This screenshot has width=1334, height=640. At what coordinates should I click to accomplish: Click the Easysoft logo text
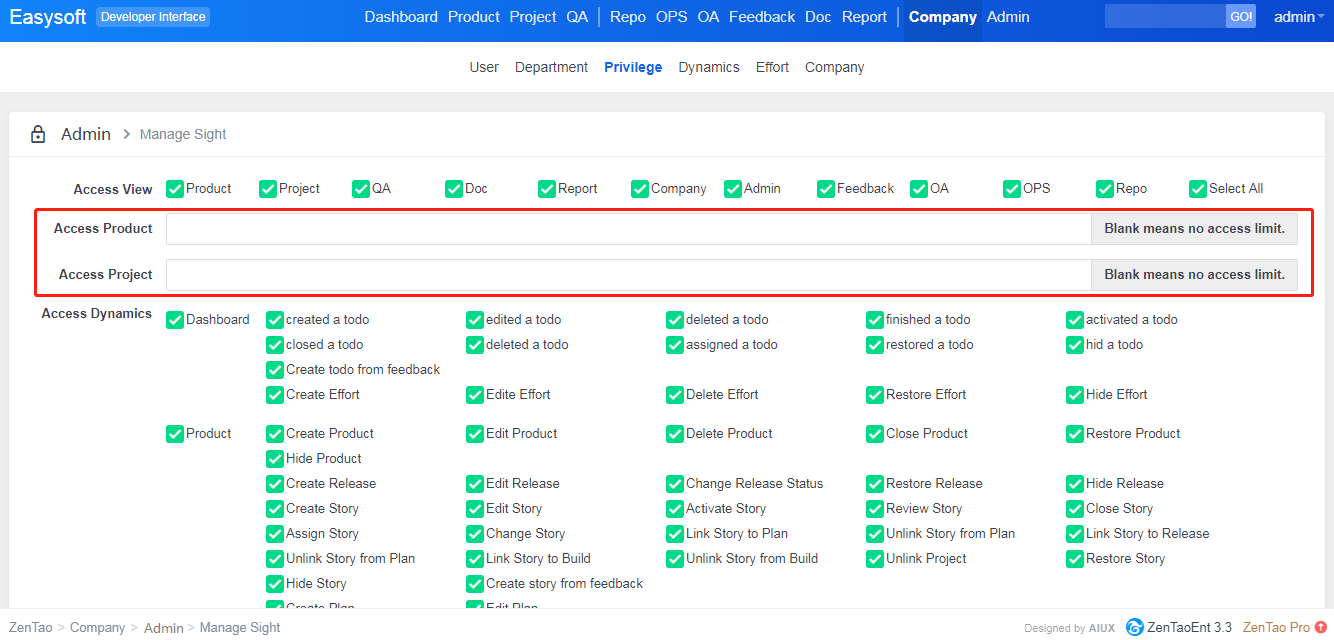48,17
